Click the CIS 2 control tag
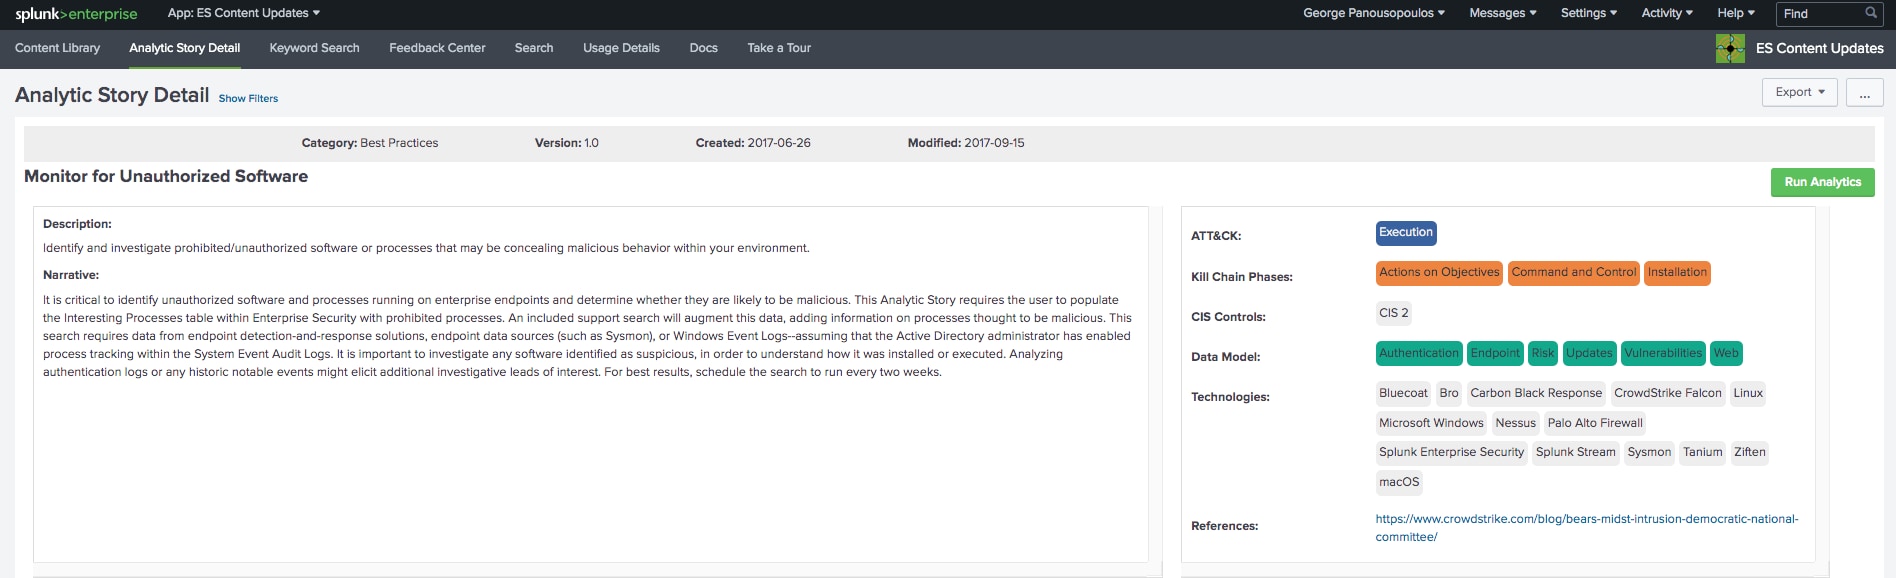This screenshot has height=578, width=1896. pos(1394,313)
